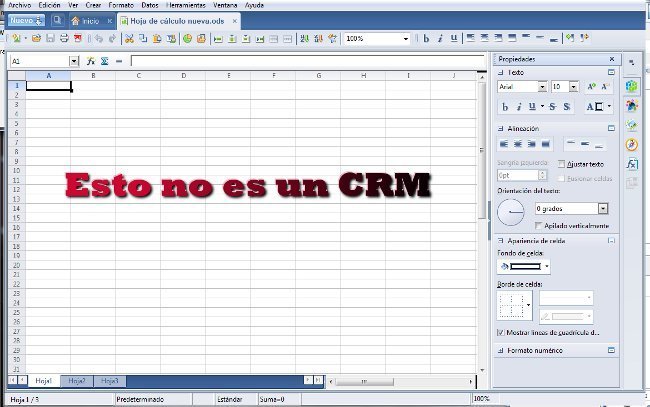Toggle italic i in the Propiedades Texto panel
Image resolution: width=650 pixels, height=407 pixels.
coord(519,107)
